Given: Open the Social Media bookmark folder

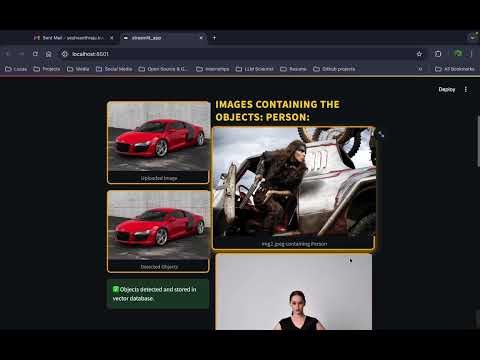Looking at the screenshot, I should click(114, 69).
